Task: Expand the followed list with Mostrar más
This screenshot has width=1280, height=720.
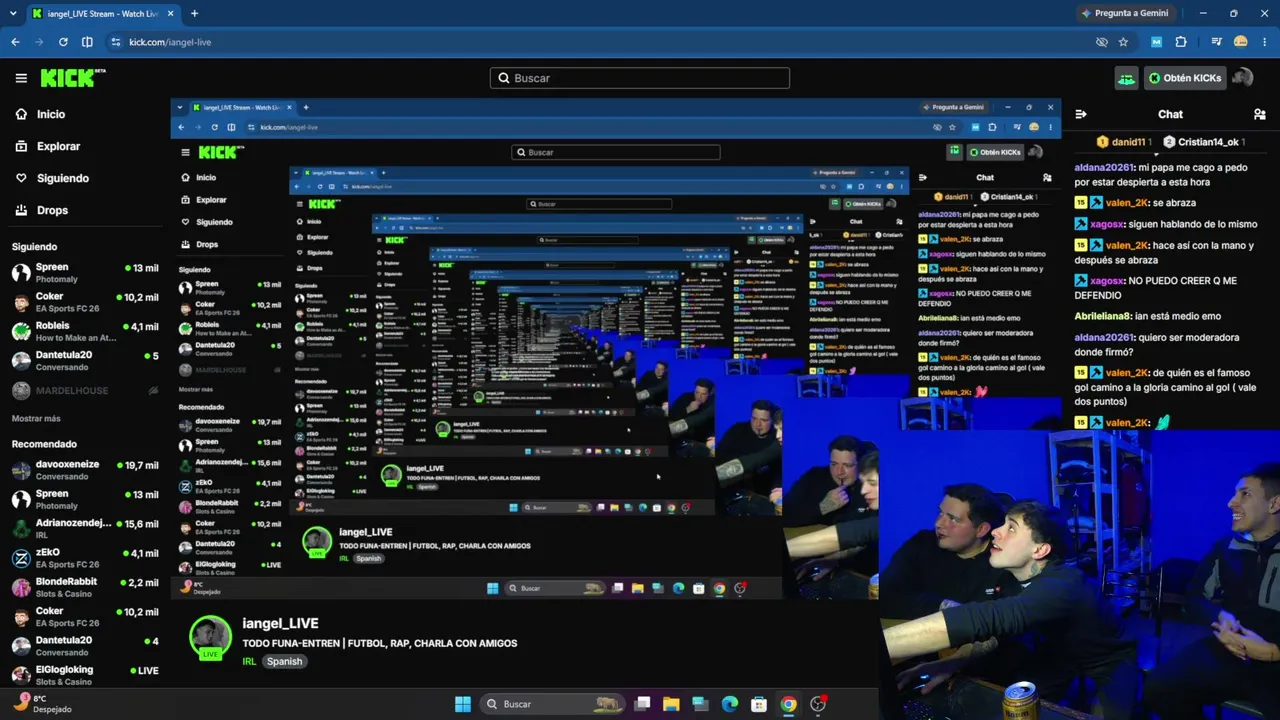Action: [x=36, y=418]
